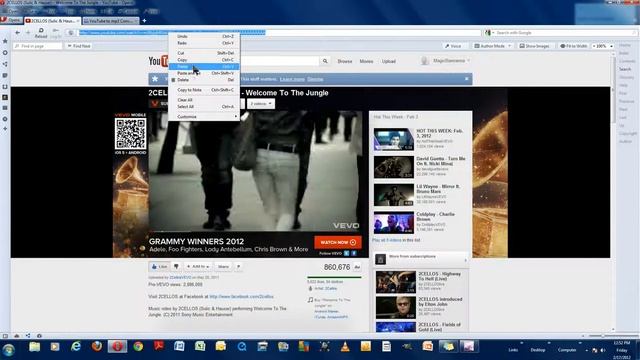Open the Add to dropdown below the video
This screenshot has height=360, width=640.
click(x=198, y=267)
